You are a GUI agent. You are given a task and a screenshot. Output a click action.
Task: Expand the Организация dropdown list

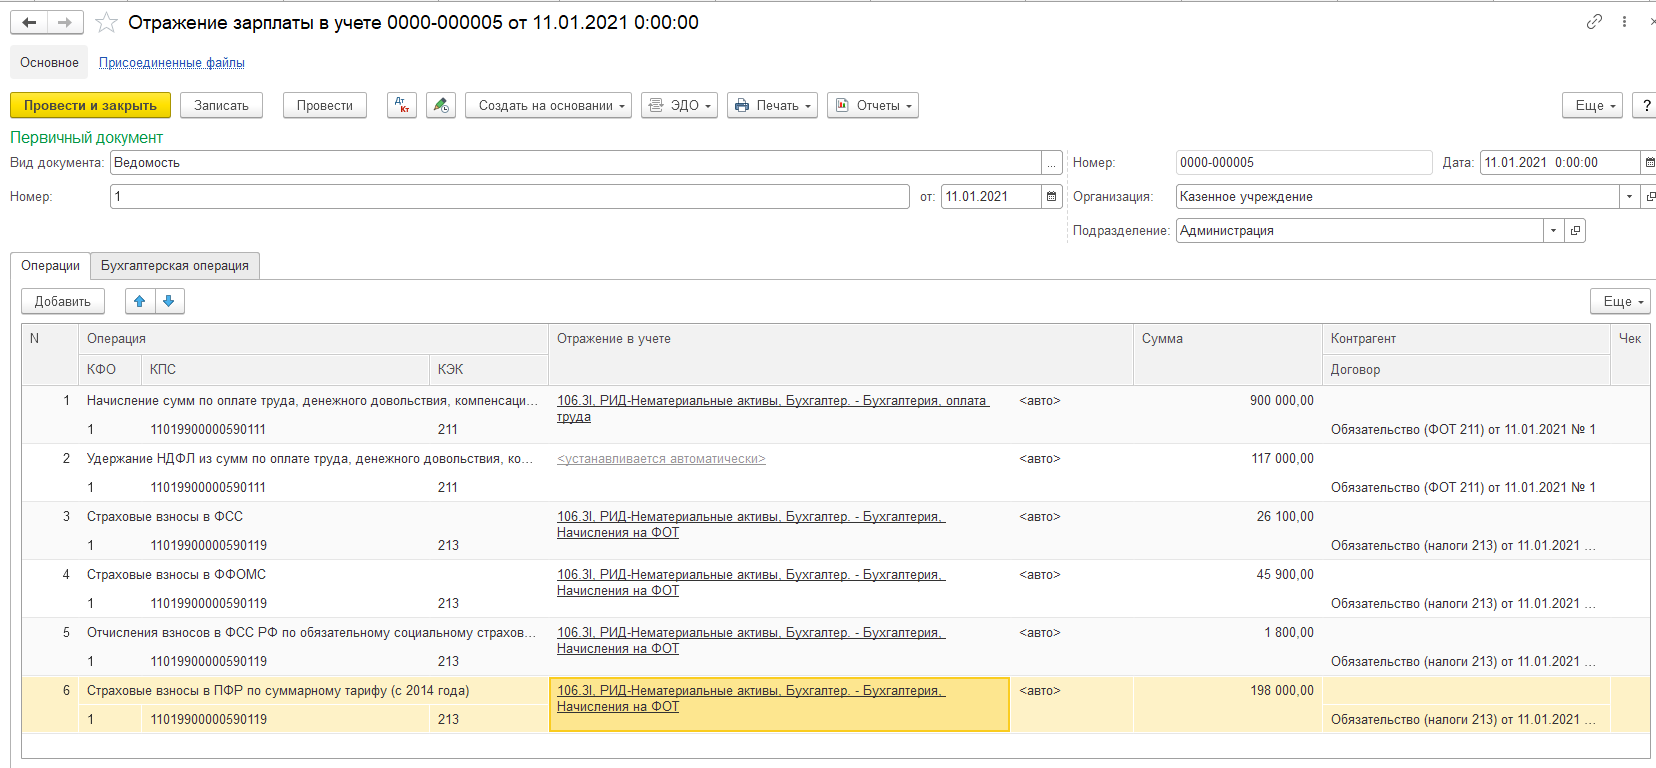(x=1629, y=196)
